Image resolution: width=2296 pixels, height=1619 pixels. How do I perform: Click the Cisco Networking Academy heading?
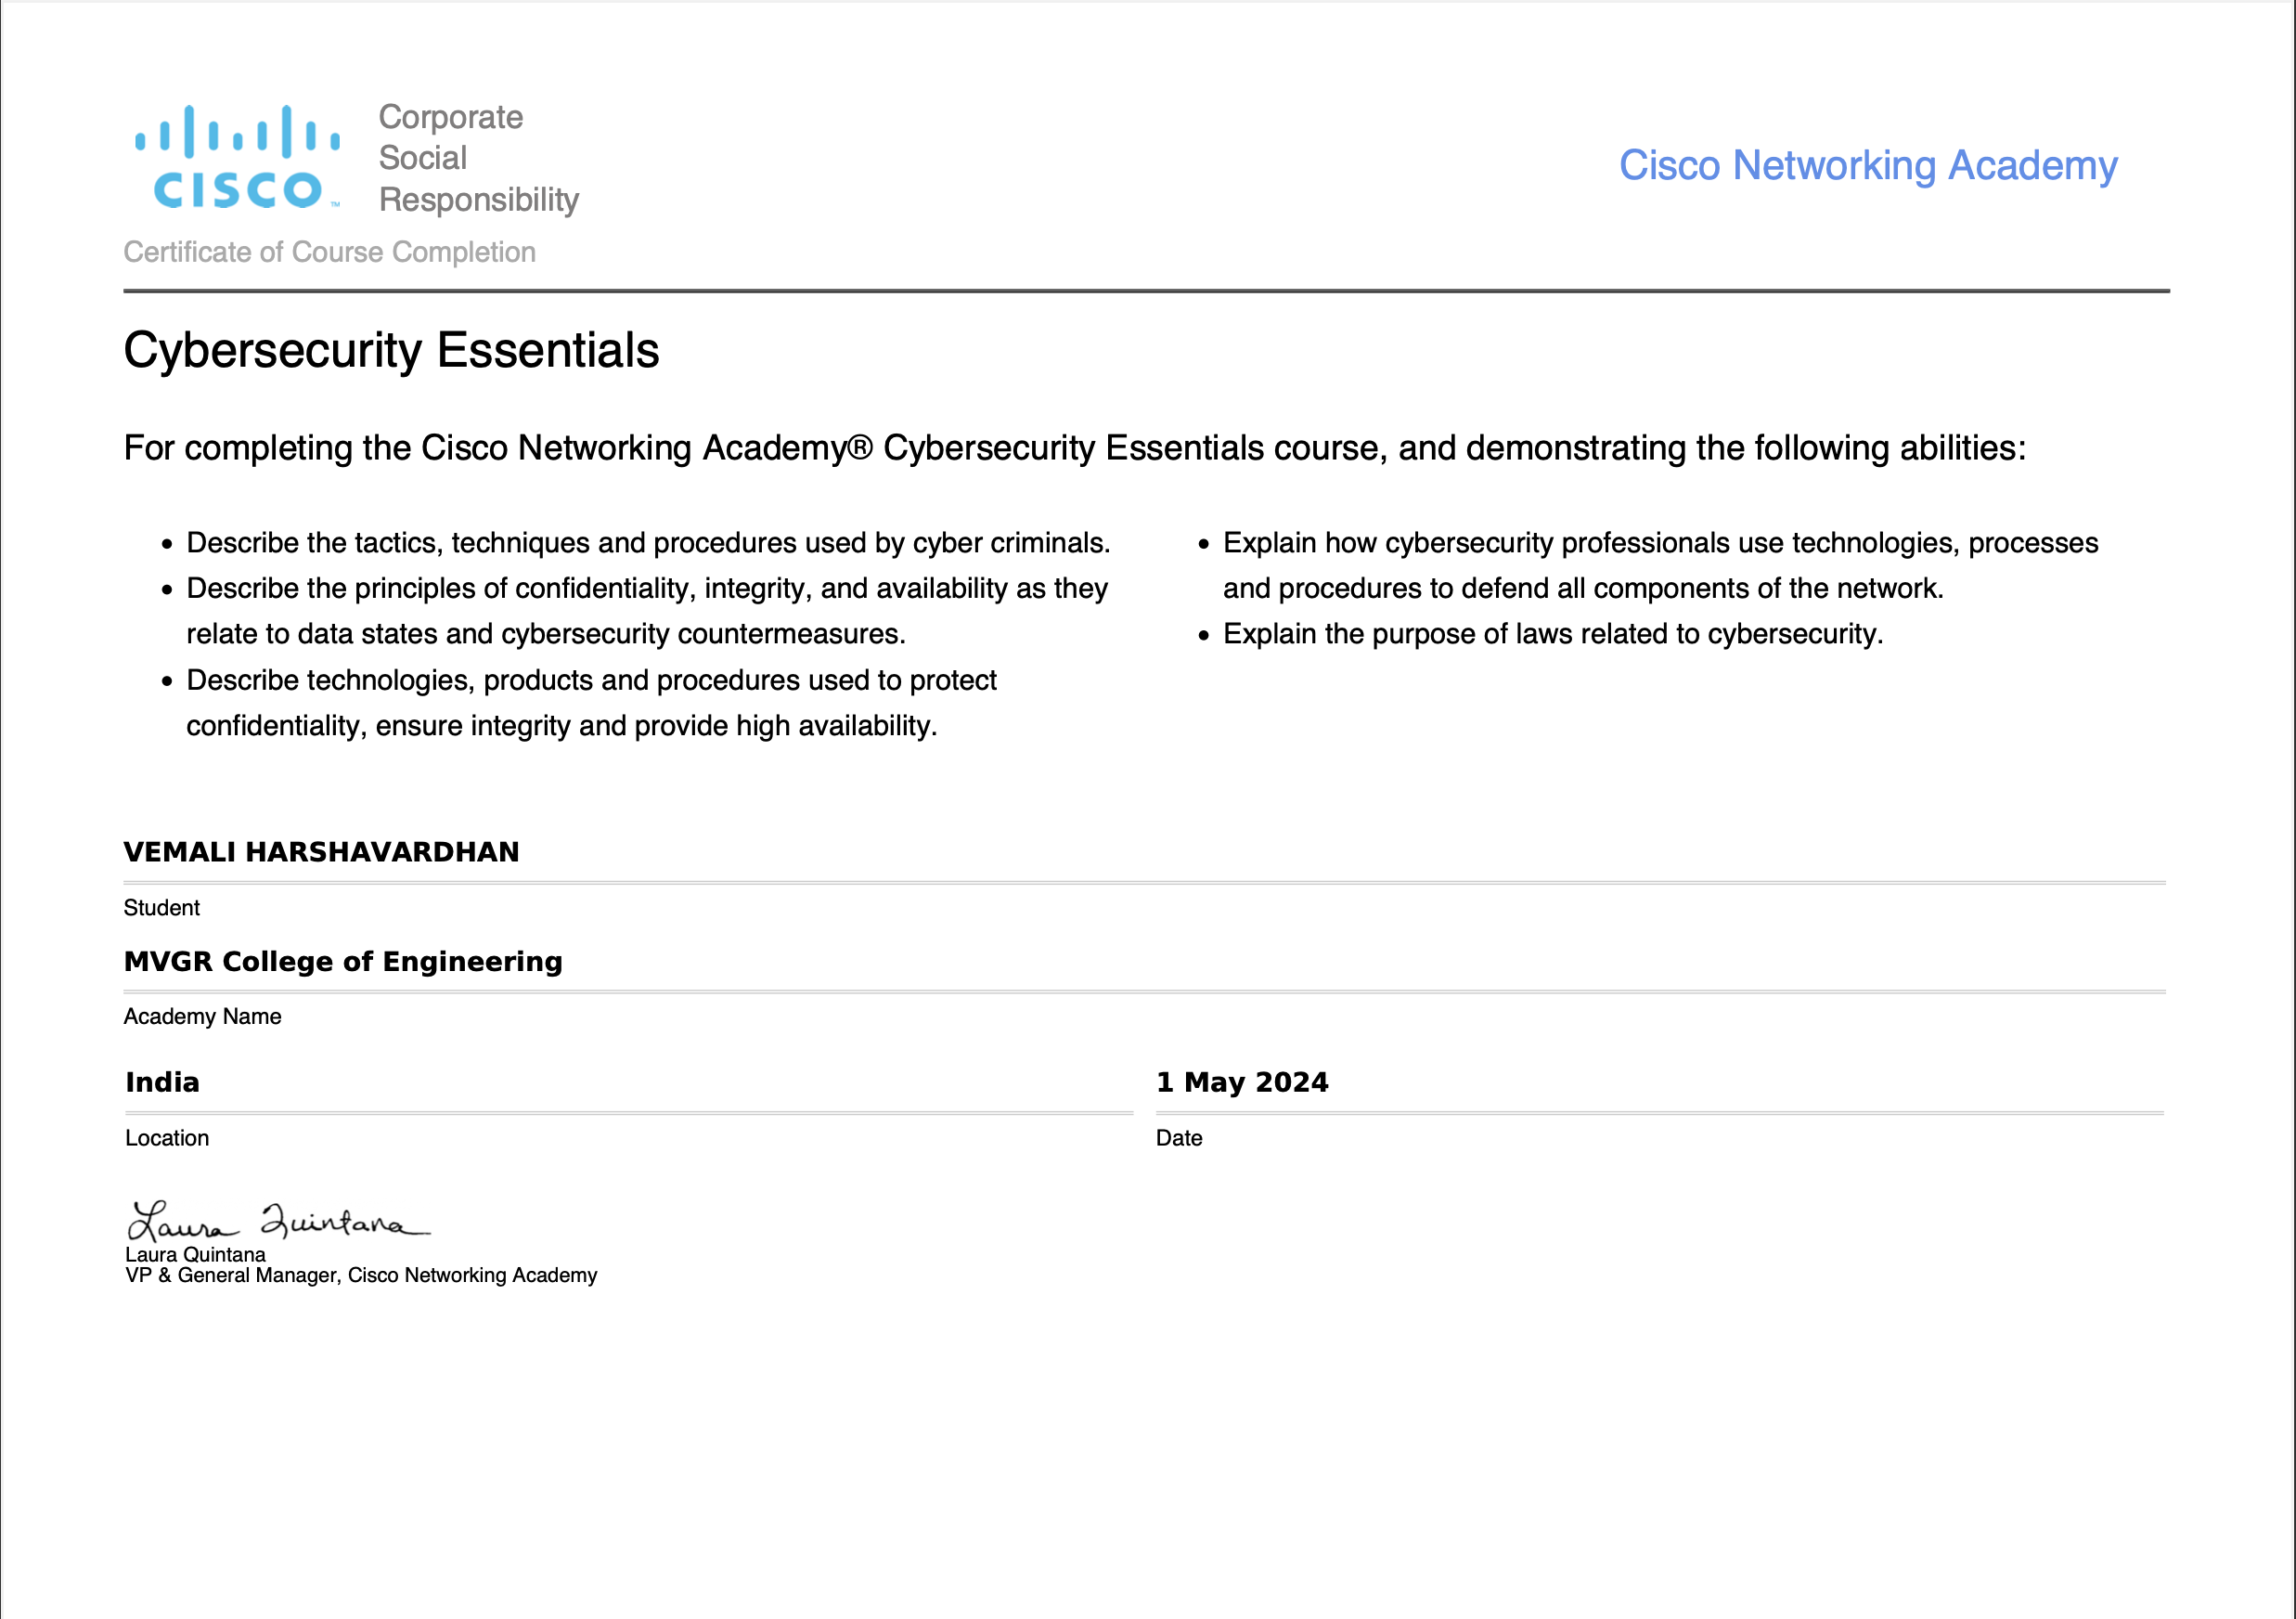click(1867, 165)
